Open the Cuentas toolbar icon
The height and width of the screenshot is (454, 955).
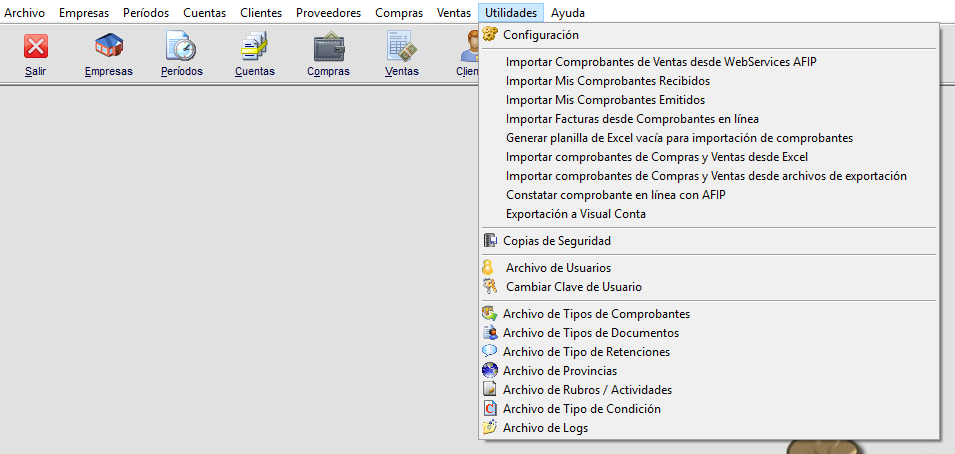(x=254, y=47)
